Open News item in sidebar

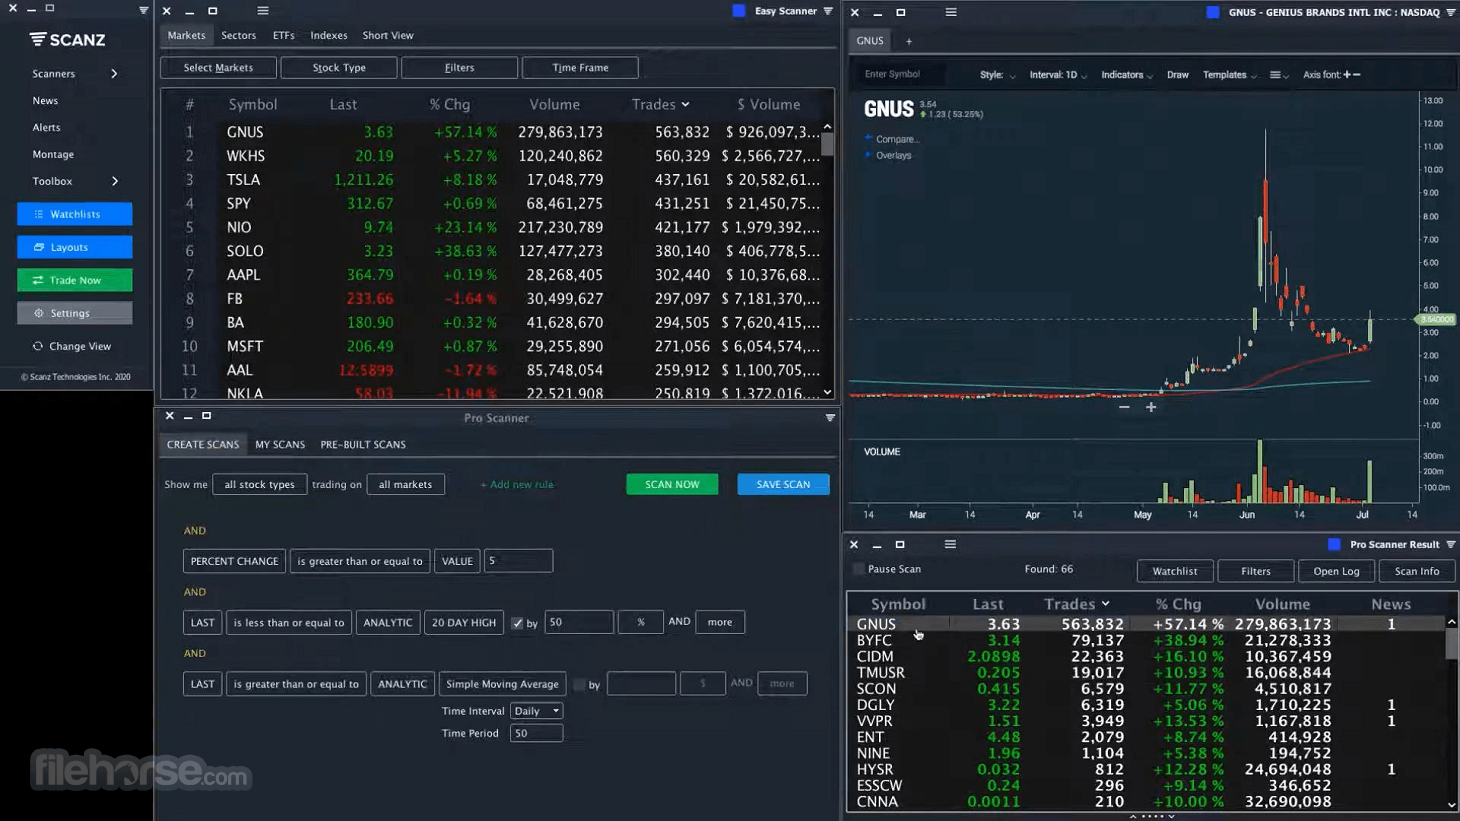tap(45, 101)
